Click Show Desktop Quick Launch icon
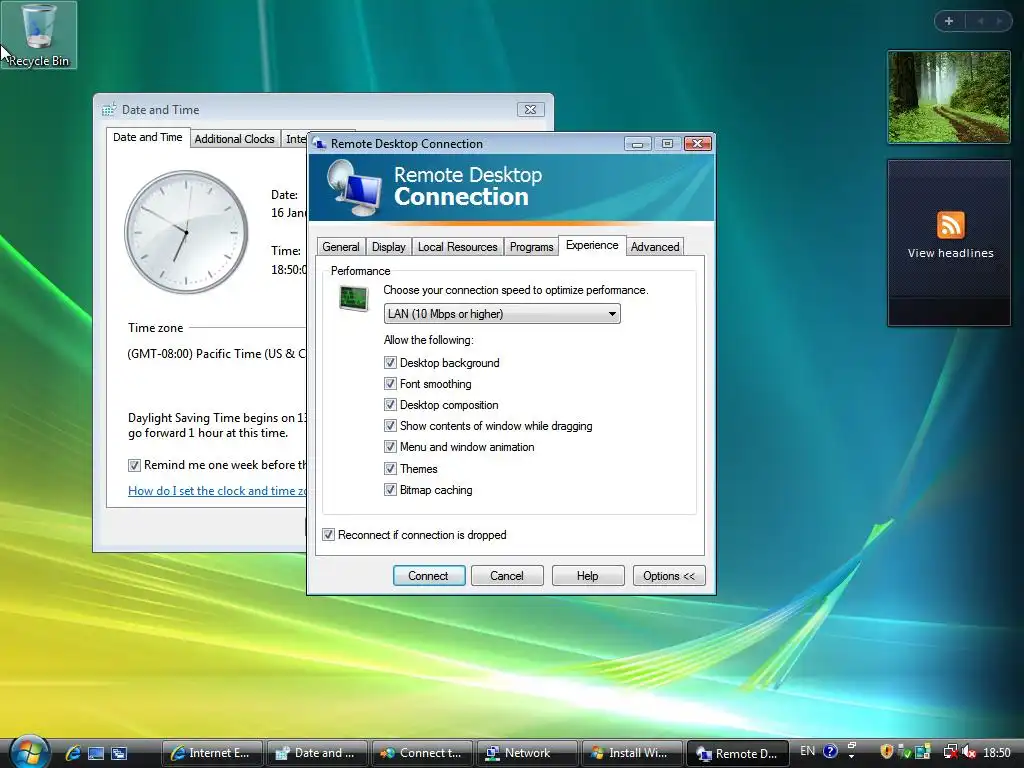 (x=96, y=753)
